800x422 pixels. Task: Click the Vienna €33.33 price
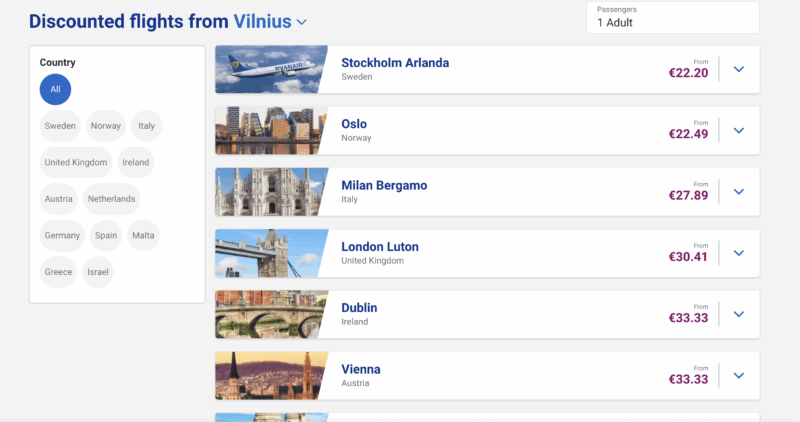click(688, 379)
